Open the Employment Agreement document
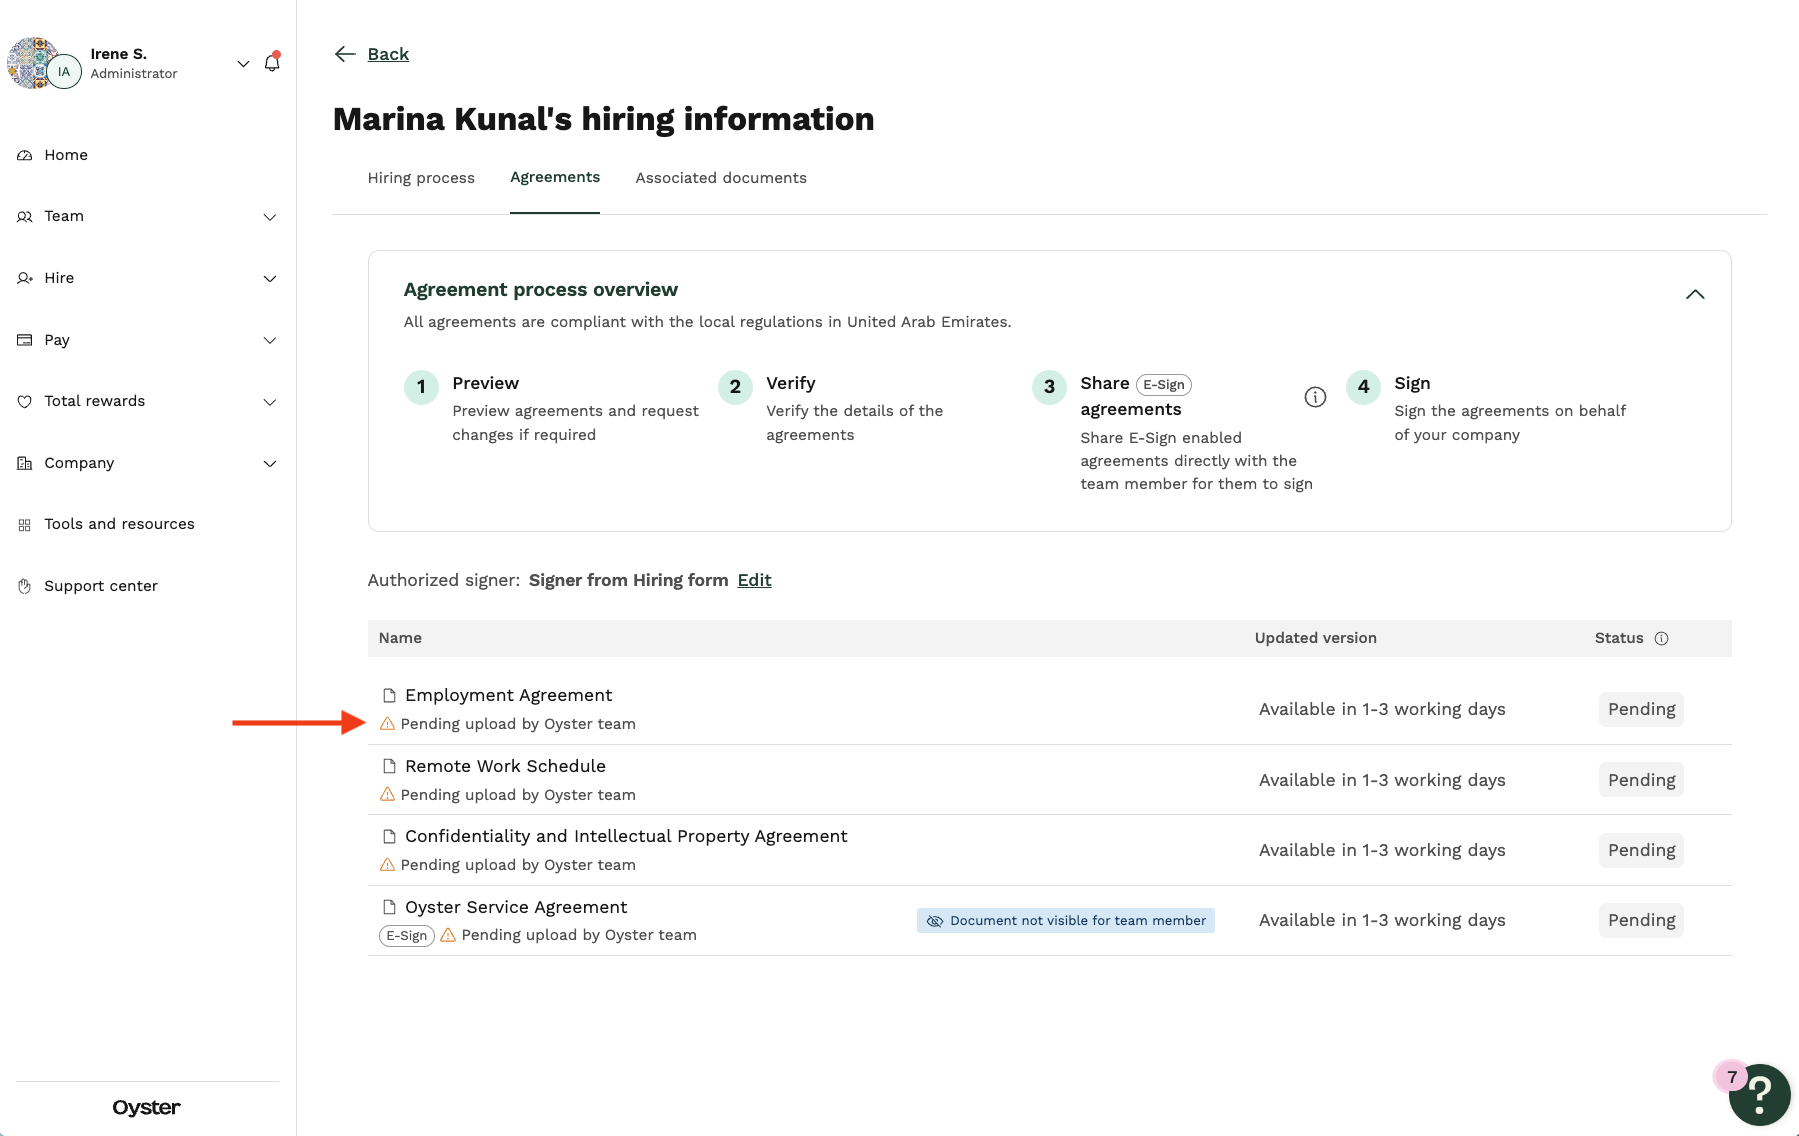This screenshot has height=1136, width=1799. click(508, 695)
